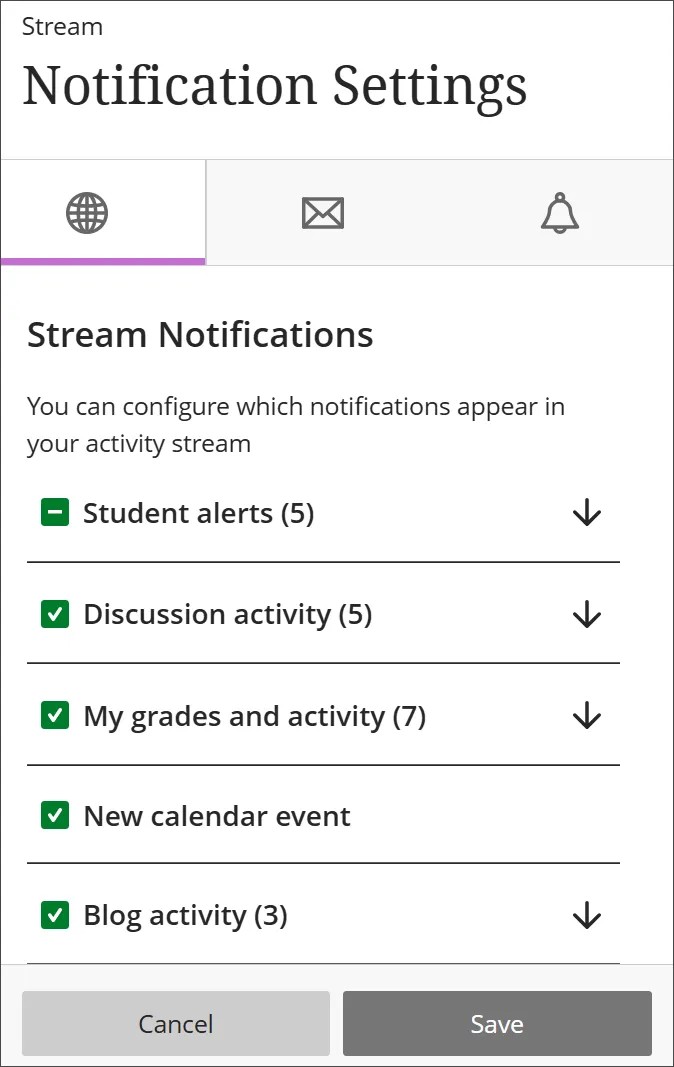This screenshot has width=674, height=1067.
Task: Click the push notifications bell icon
Action: tap(559, 212)
